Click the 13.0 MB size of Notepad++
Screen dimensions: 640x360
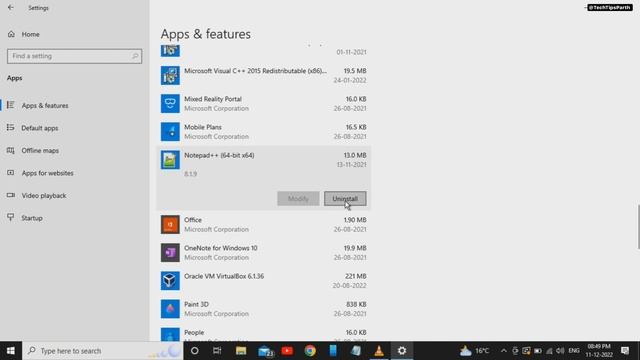coord(355,155)
